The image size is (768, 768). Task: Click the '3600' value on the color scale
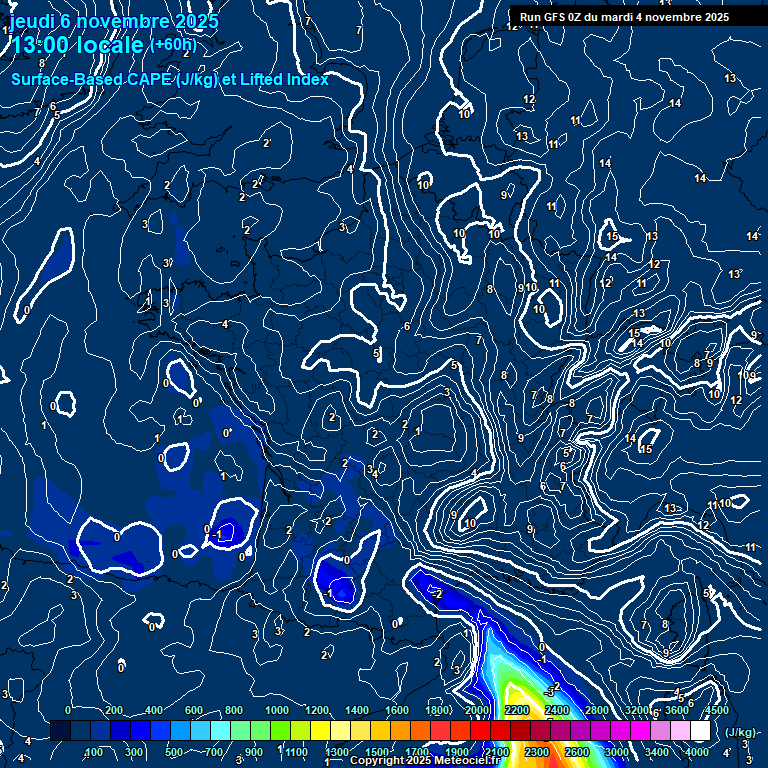[x=677, y=710]
